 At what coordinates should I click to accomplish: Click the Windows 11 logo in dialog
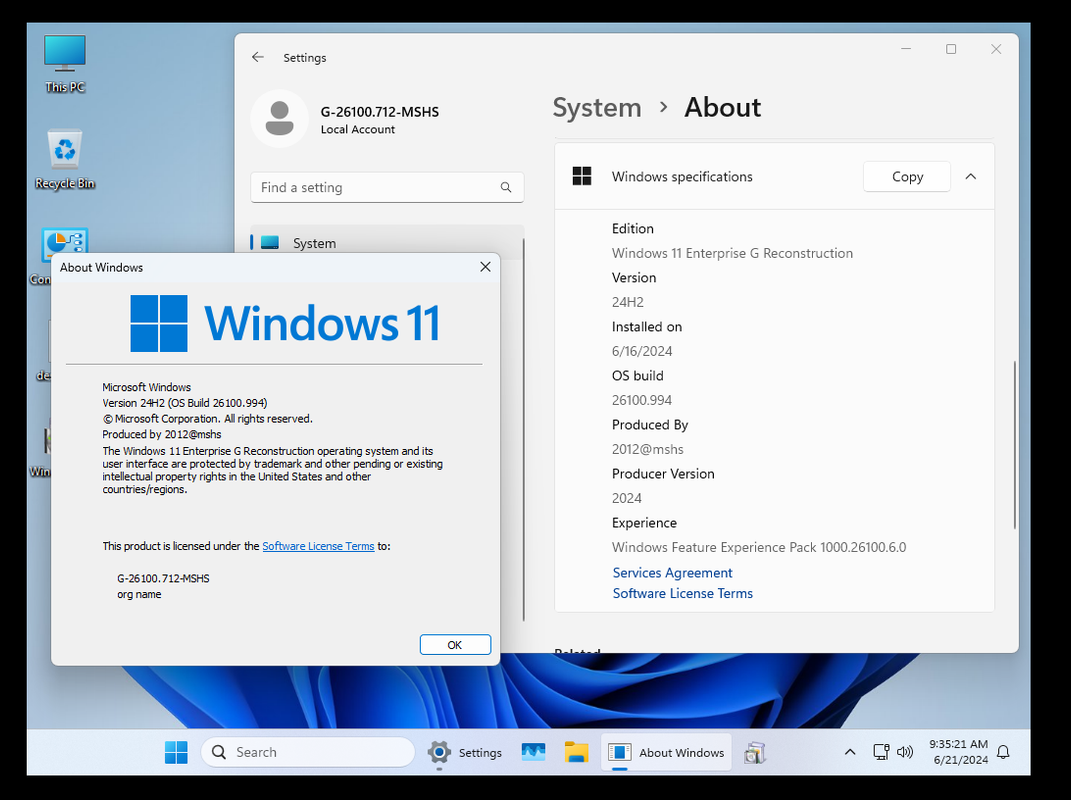(x=286, y=323)
